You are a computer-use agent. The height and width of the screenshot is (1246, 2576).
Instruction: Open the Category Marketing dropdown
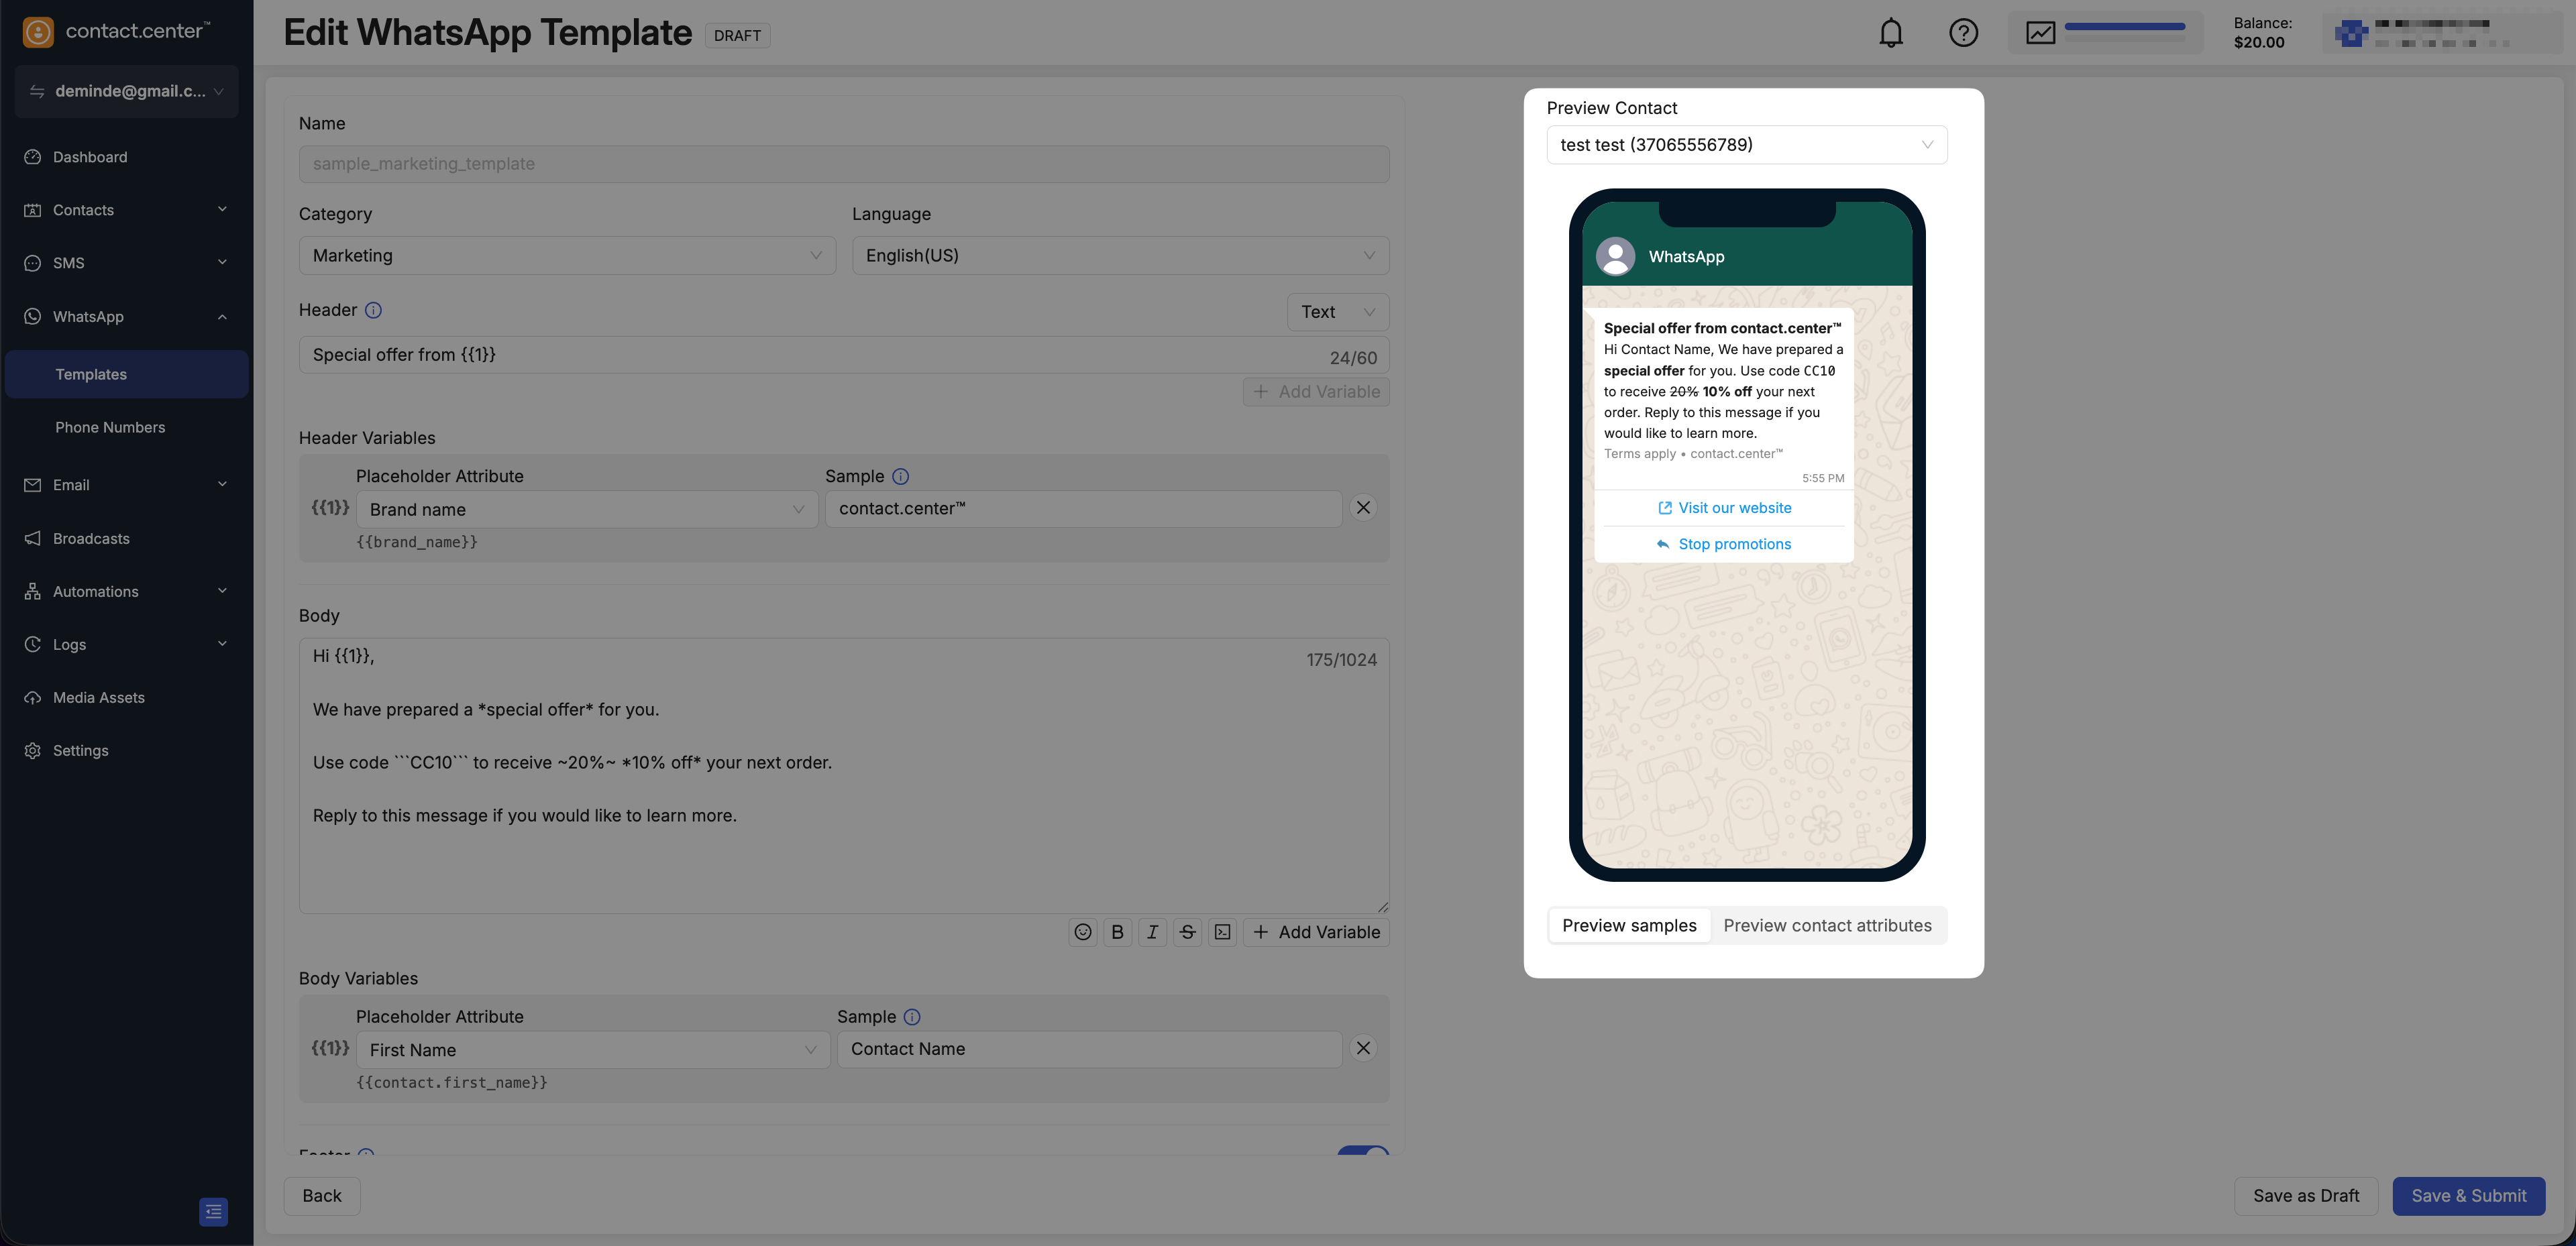click(566, 256)
